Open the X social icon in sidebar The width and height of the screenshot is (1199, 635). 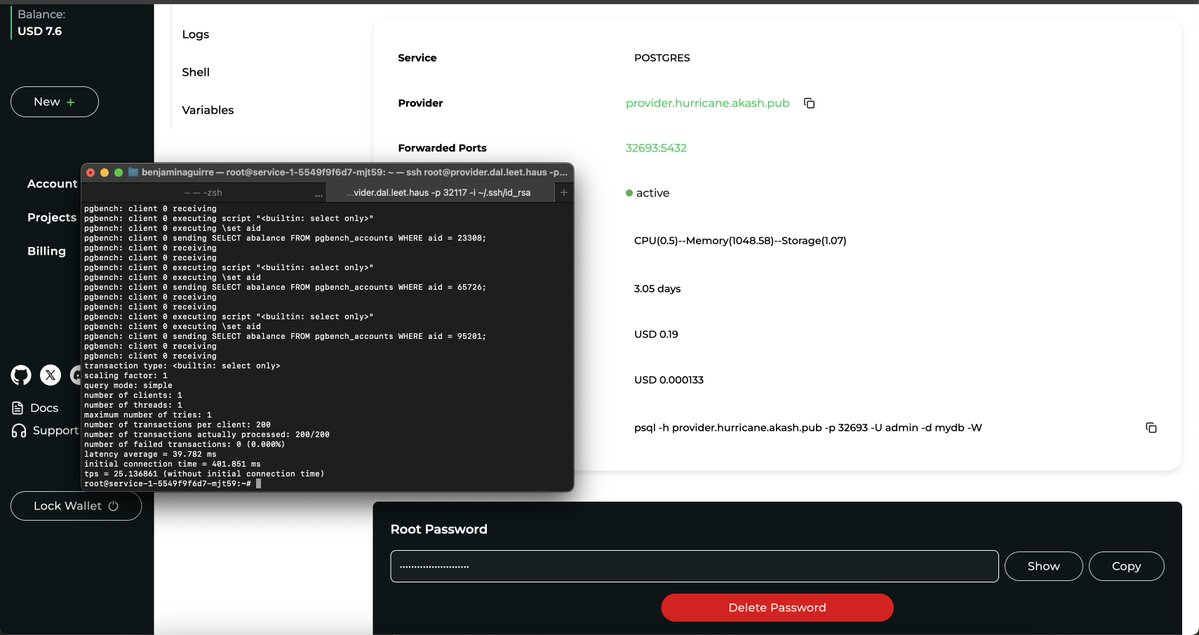pyautogui.click(x=50, y=375)
